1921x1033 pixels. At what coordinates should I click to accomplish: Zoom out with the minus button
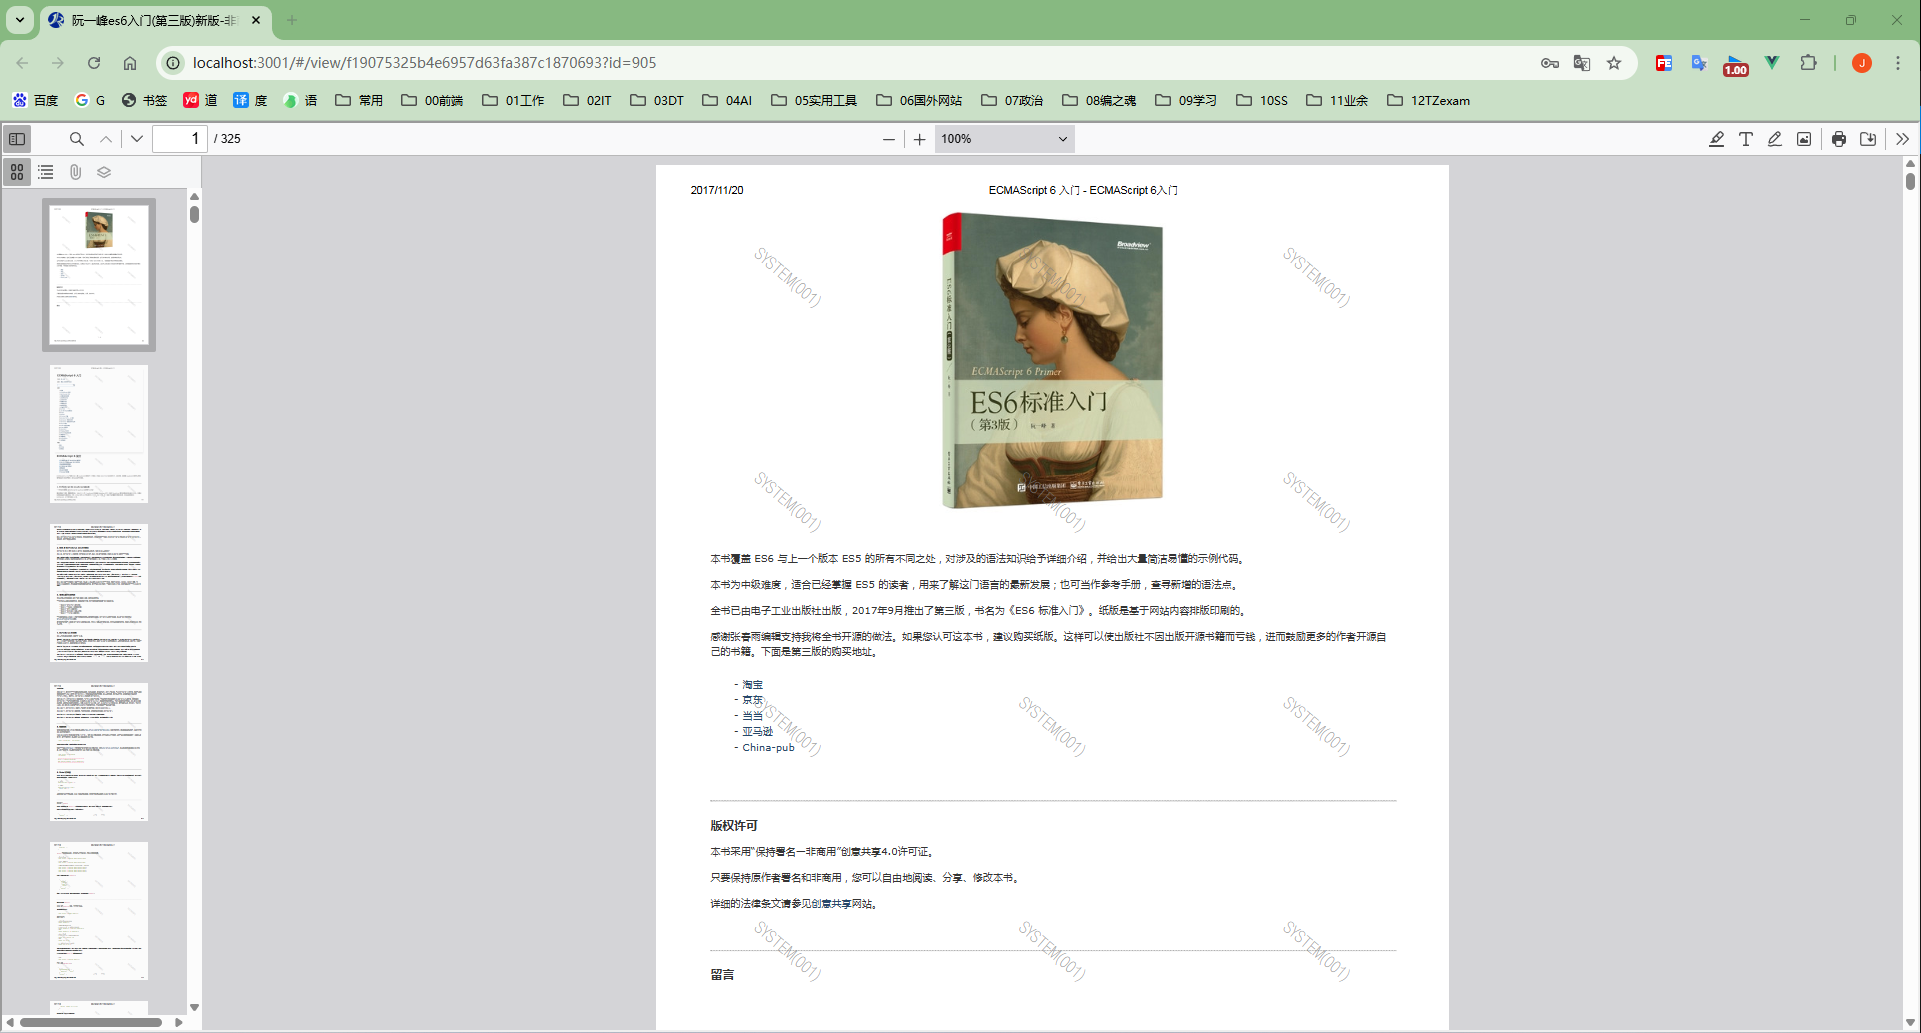click(x=888, y=139)
